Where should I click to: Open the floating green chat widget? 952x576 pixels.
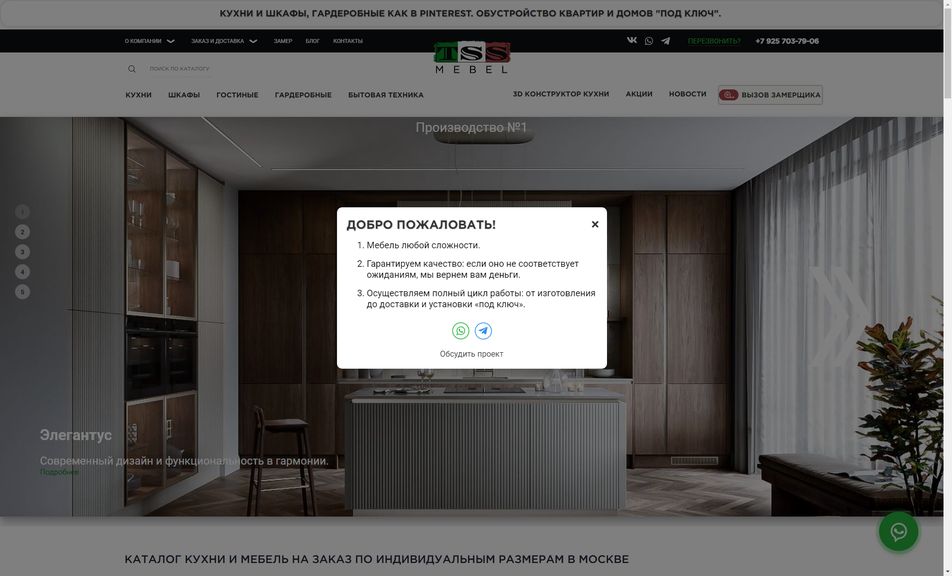(x=899, y=532)
